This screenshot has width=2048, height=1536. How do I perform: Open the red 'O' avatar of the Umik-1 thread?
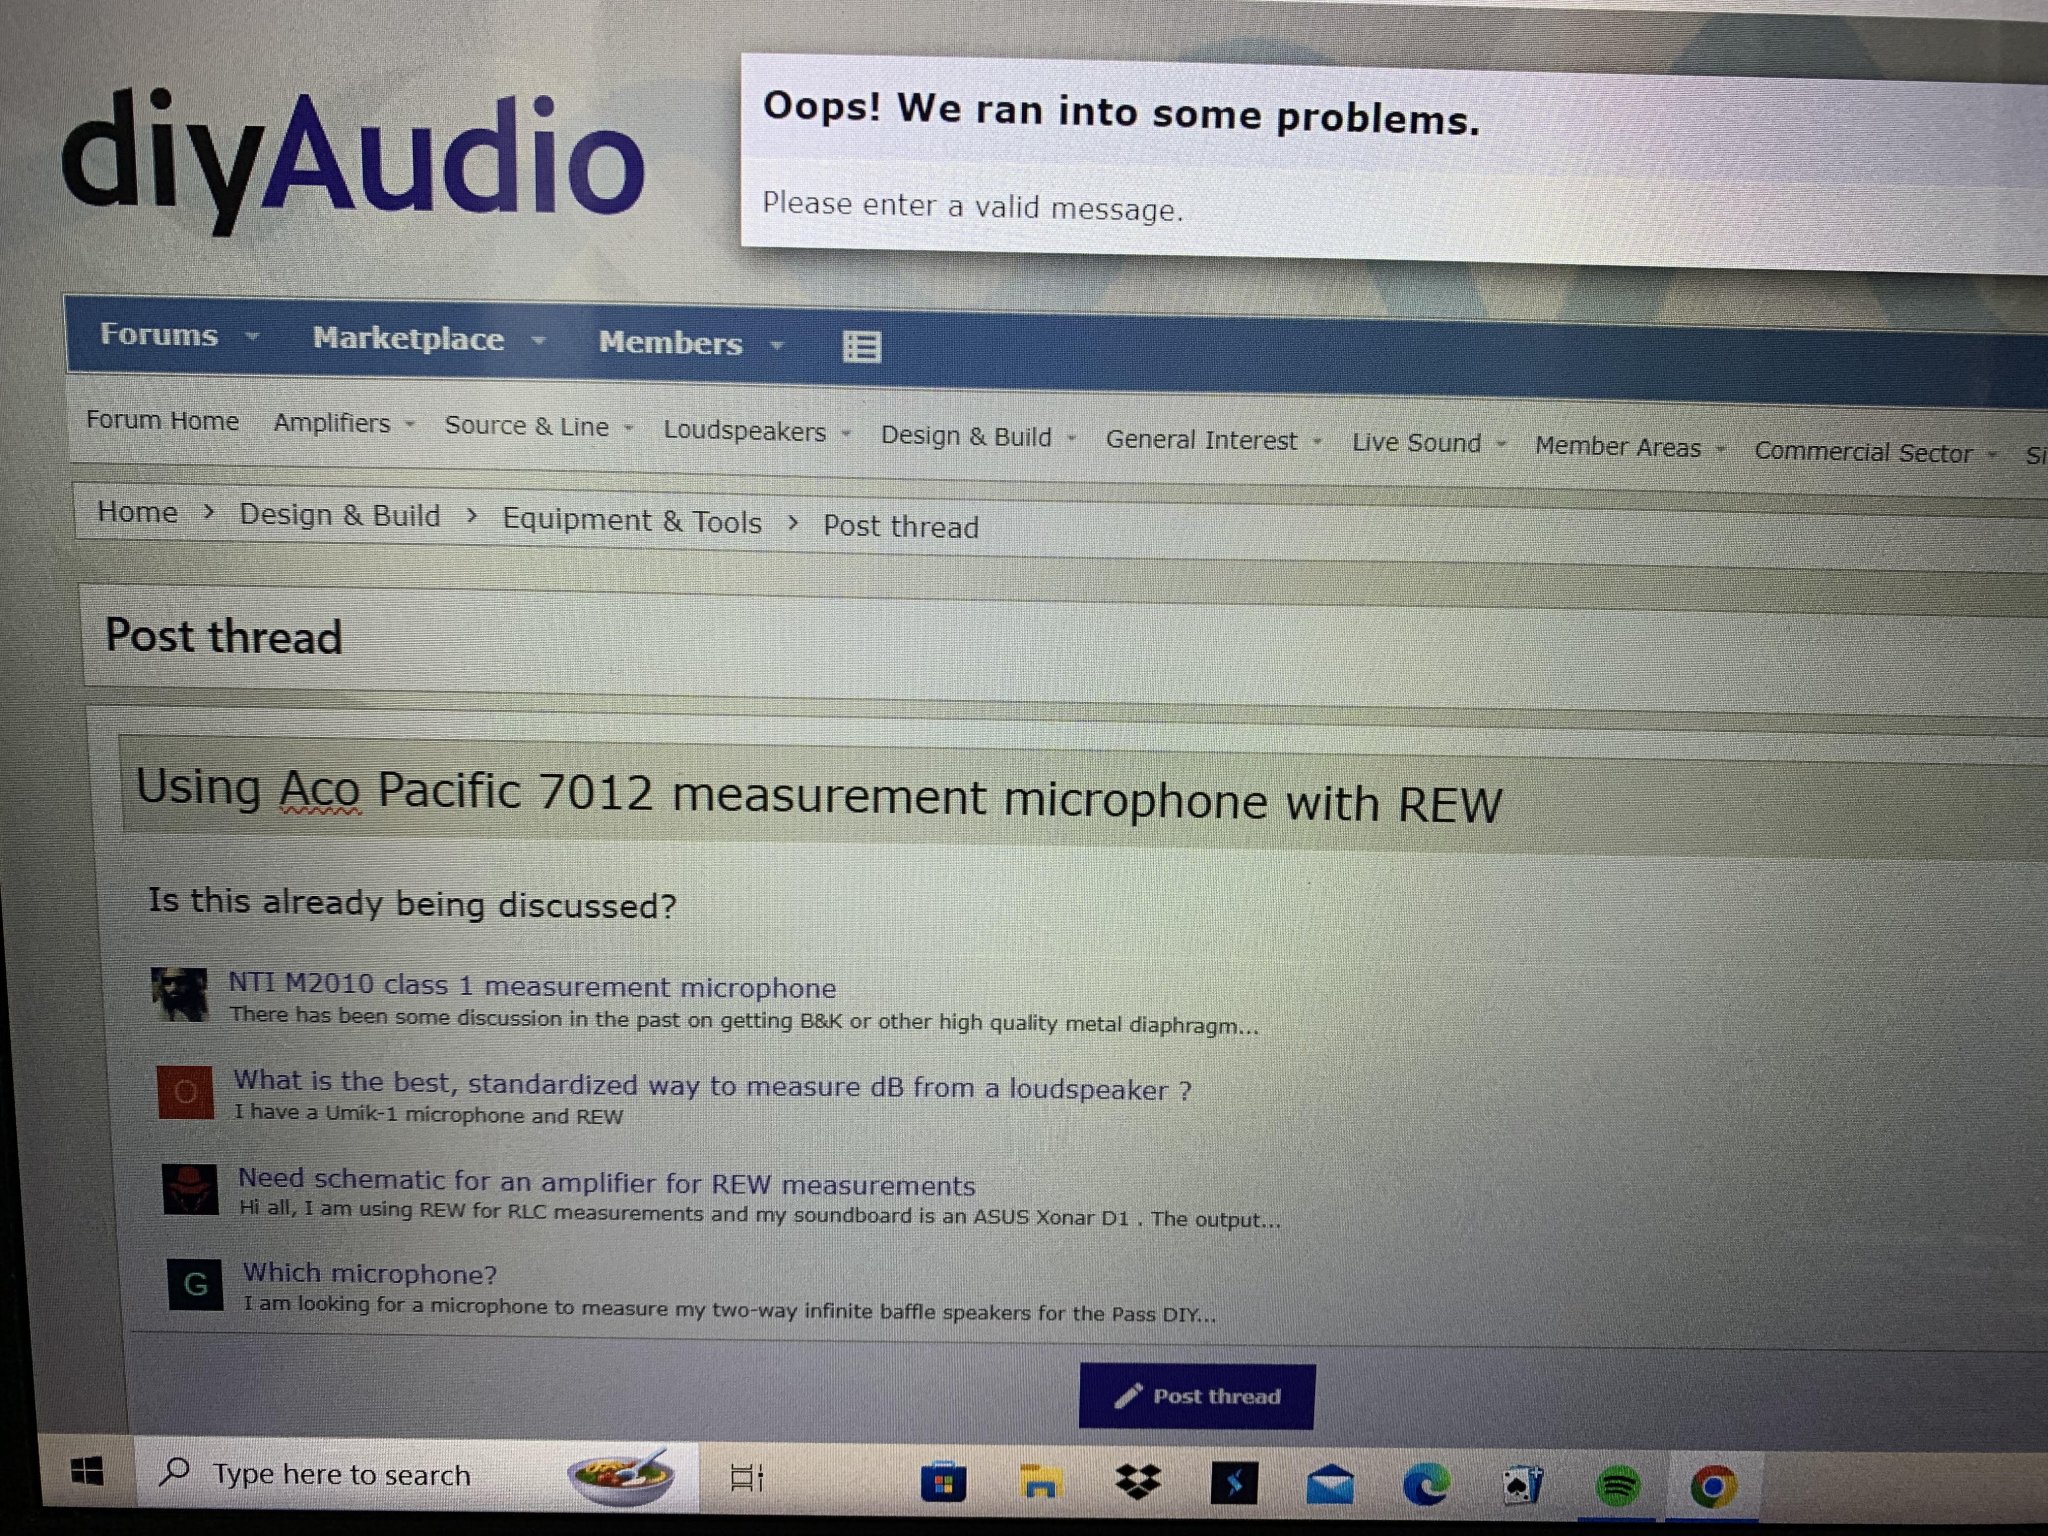point(186,1091)
